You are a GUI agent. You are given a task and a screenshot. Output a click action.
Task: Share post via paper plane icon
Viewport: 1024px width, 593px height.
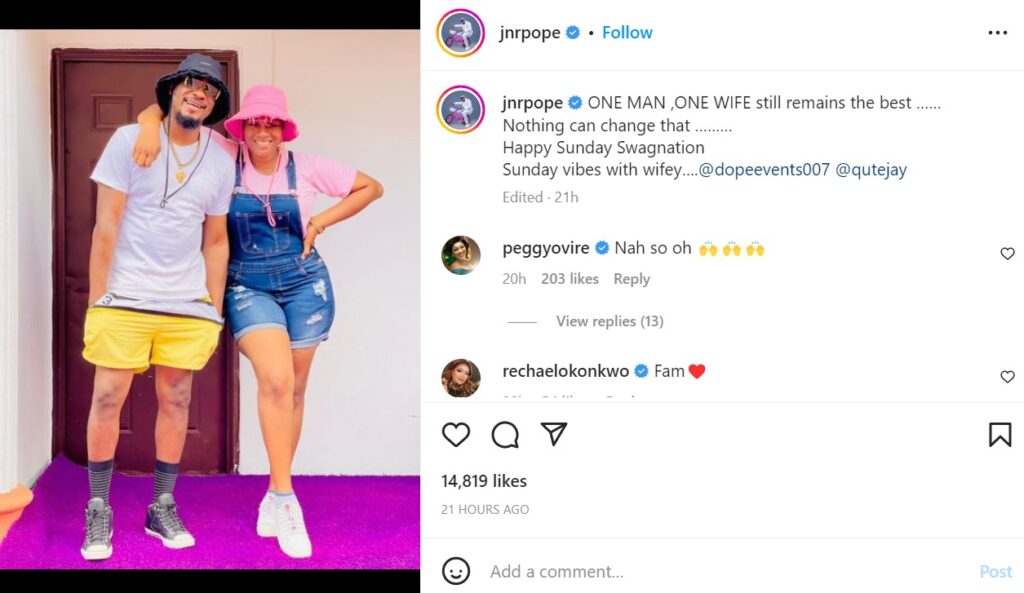click(x=554, y=434)
